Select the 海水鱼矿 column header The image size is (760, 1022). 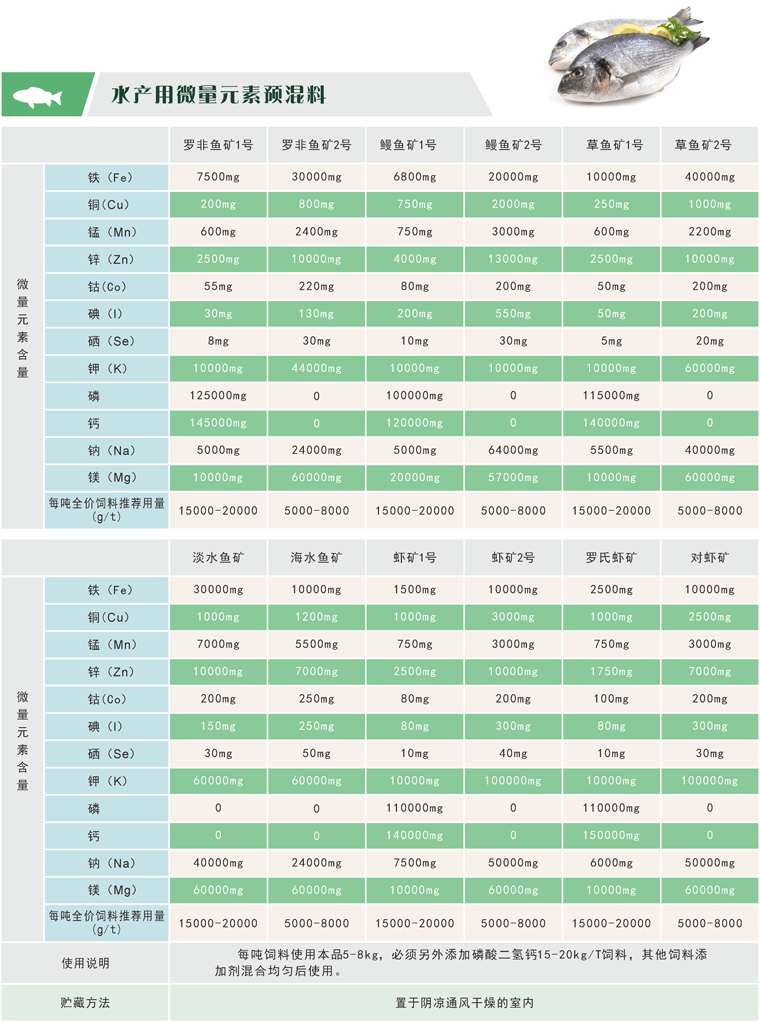316,557
